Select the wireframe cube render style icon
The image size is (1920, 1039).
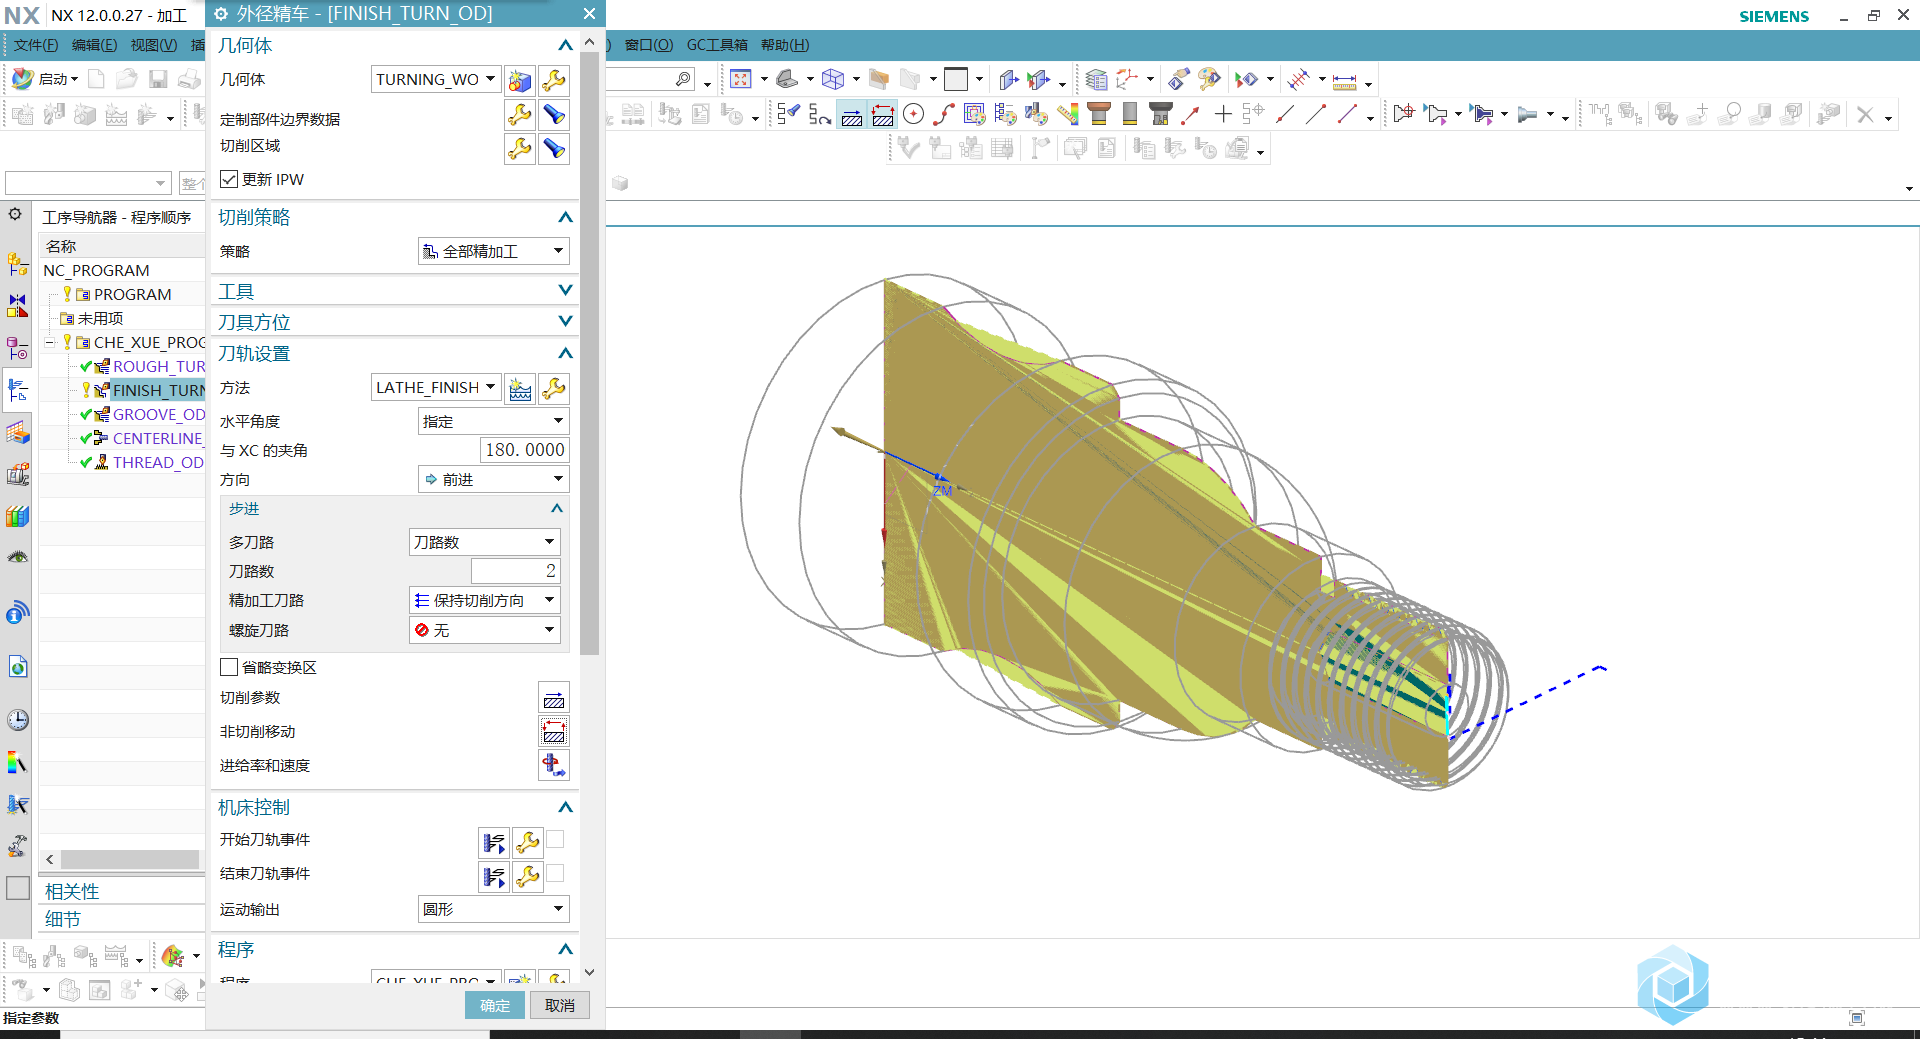click(x=833, y=79)
